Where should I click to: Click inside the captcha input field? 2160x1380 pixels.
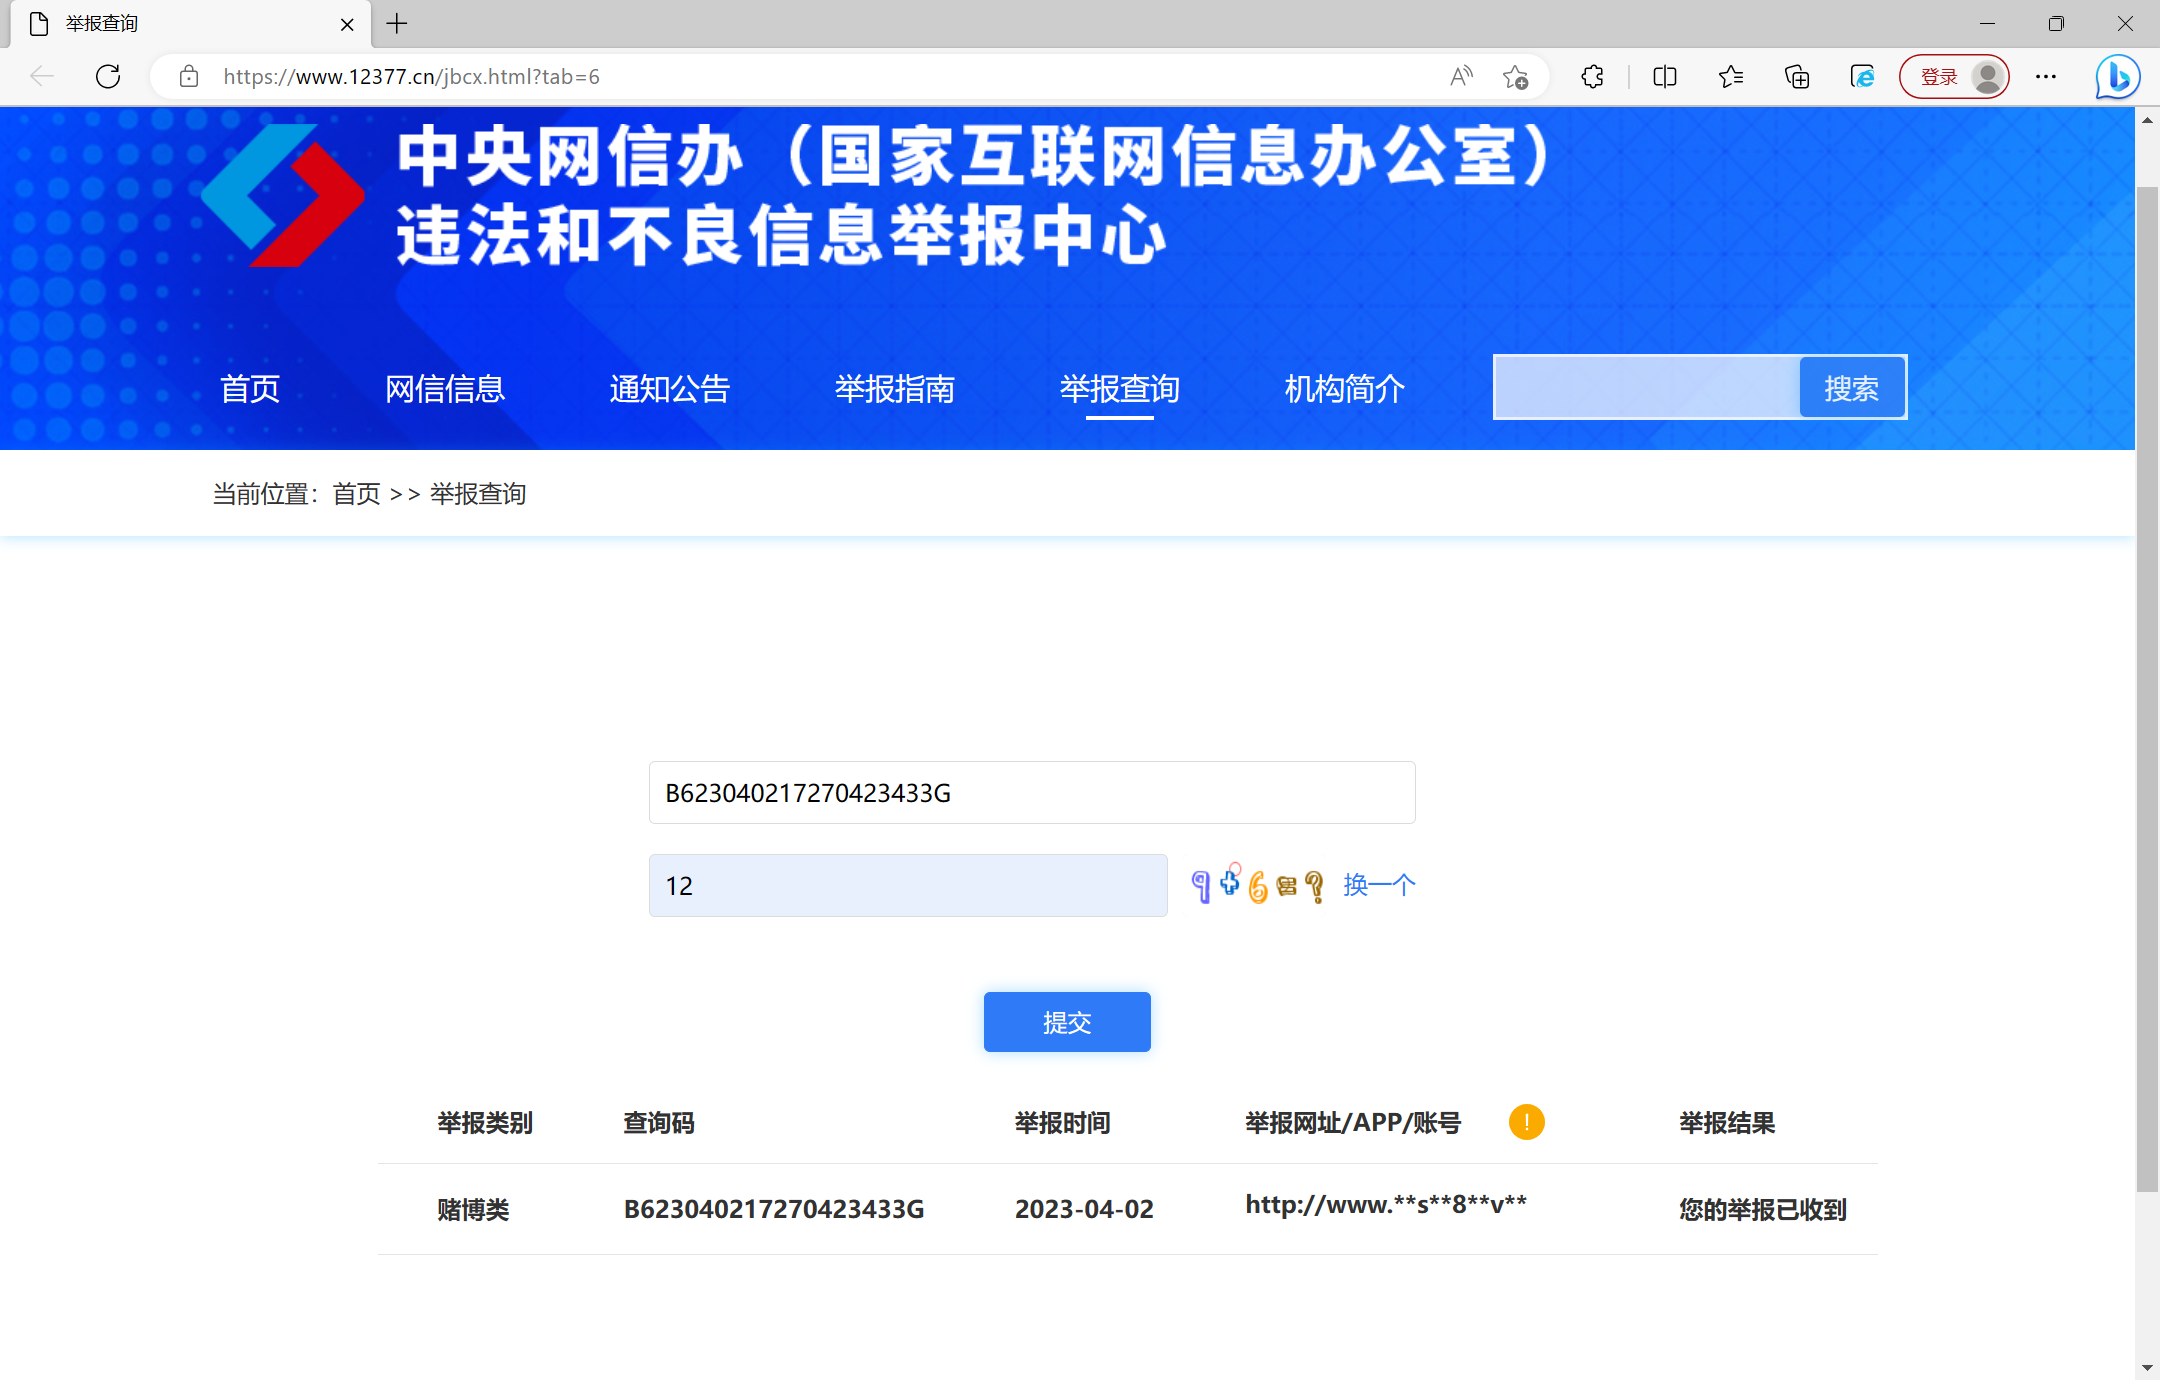pos(906,885)
